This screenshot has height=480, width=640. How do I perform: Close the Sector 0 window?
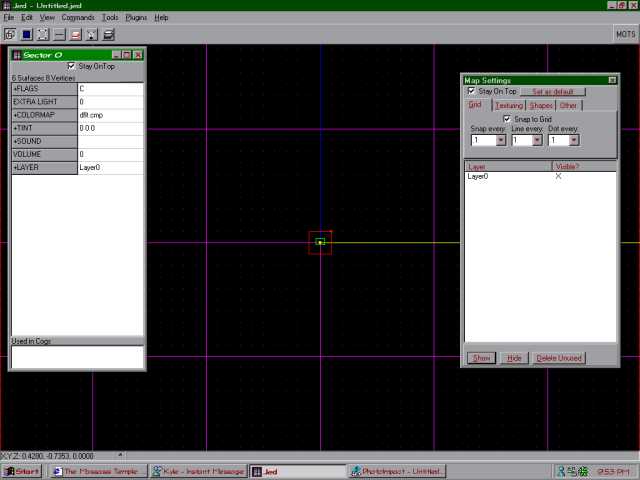point(138,55)
